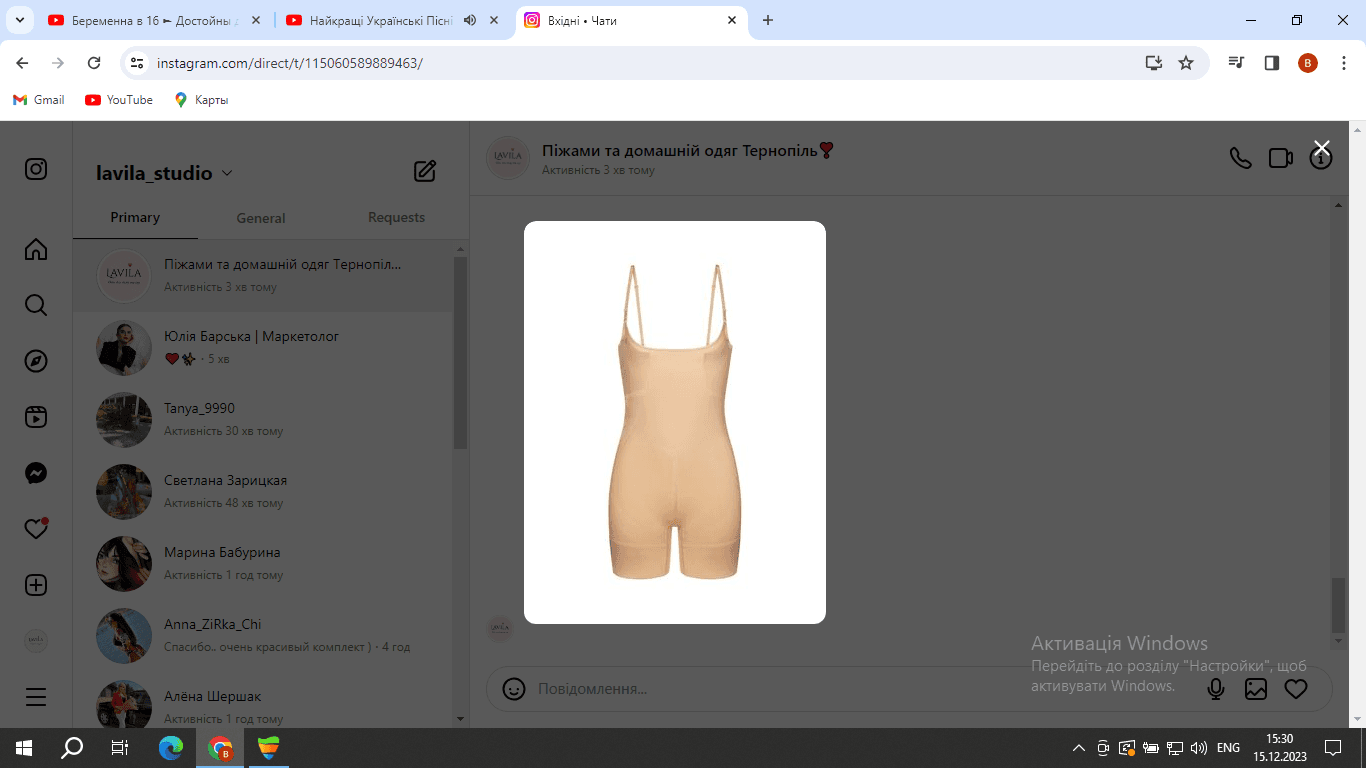The width and height of the screenshot is (1366, 768).
Task: Open chat with Tanya_9990
Action: [x=262, y=420]
